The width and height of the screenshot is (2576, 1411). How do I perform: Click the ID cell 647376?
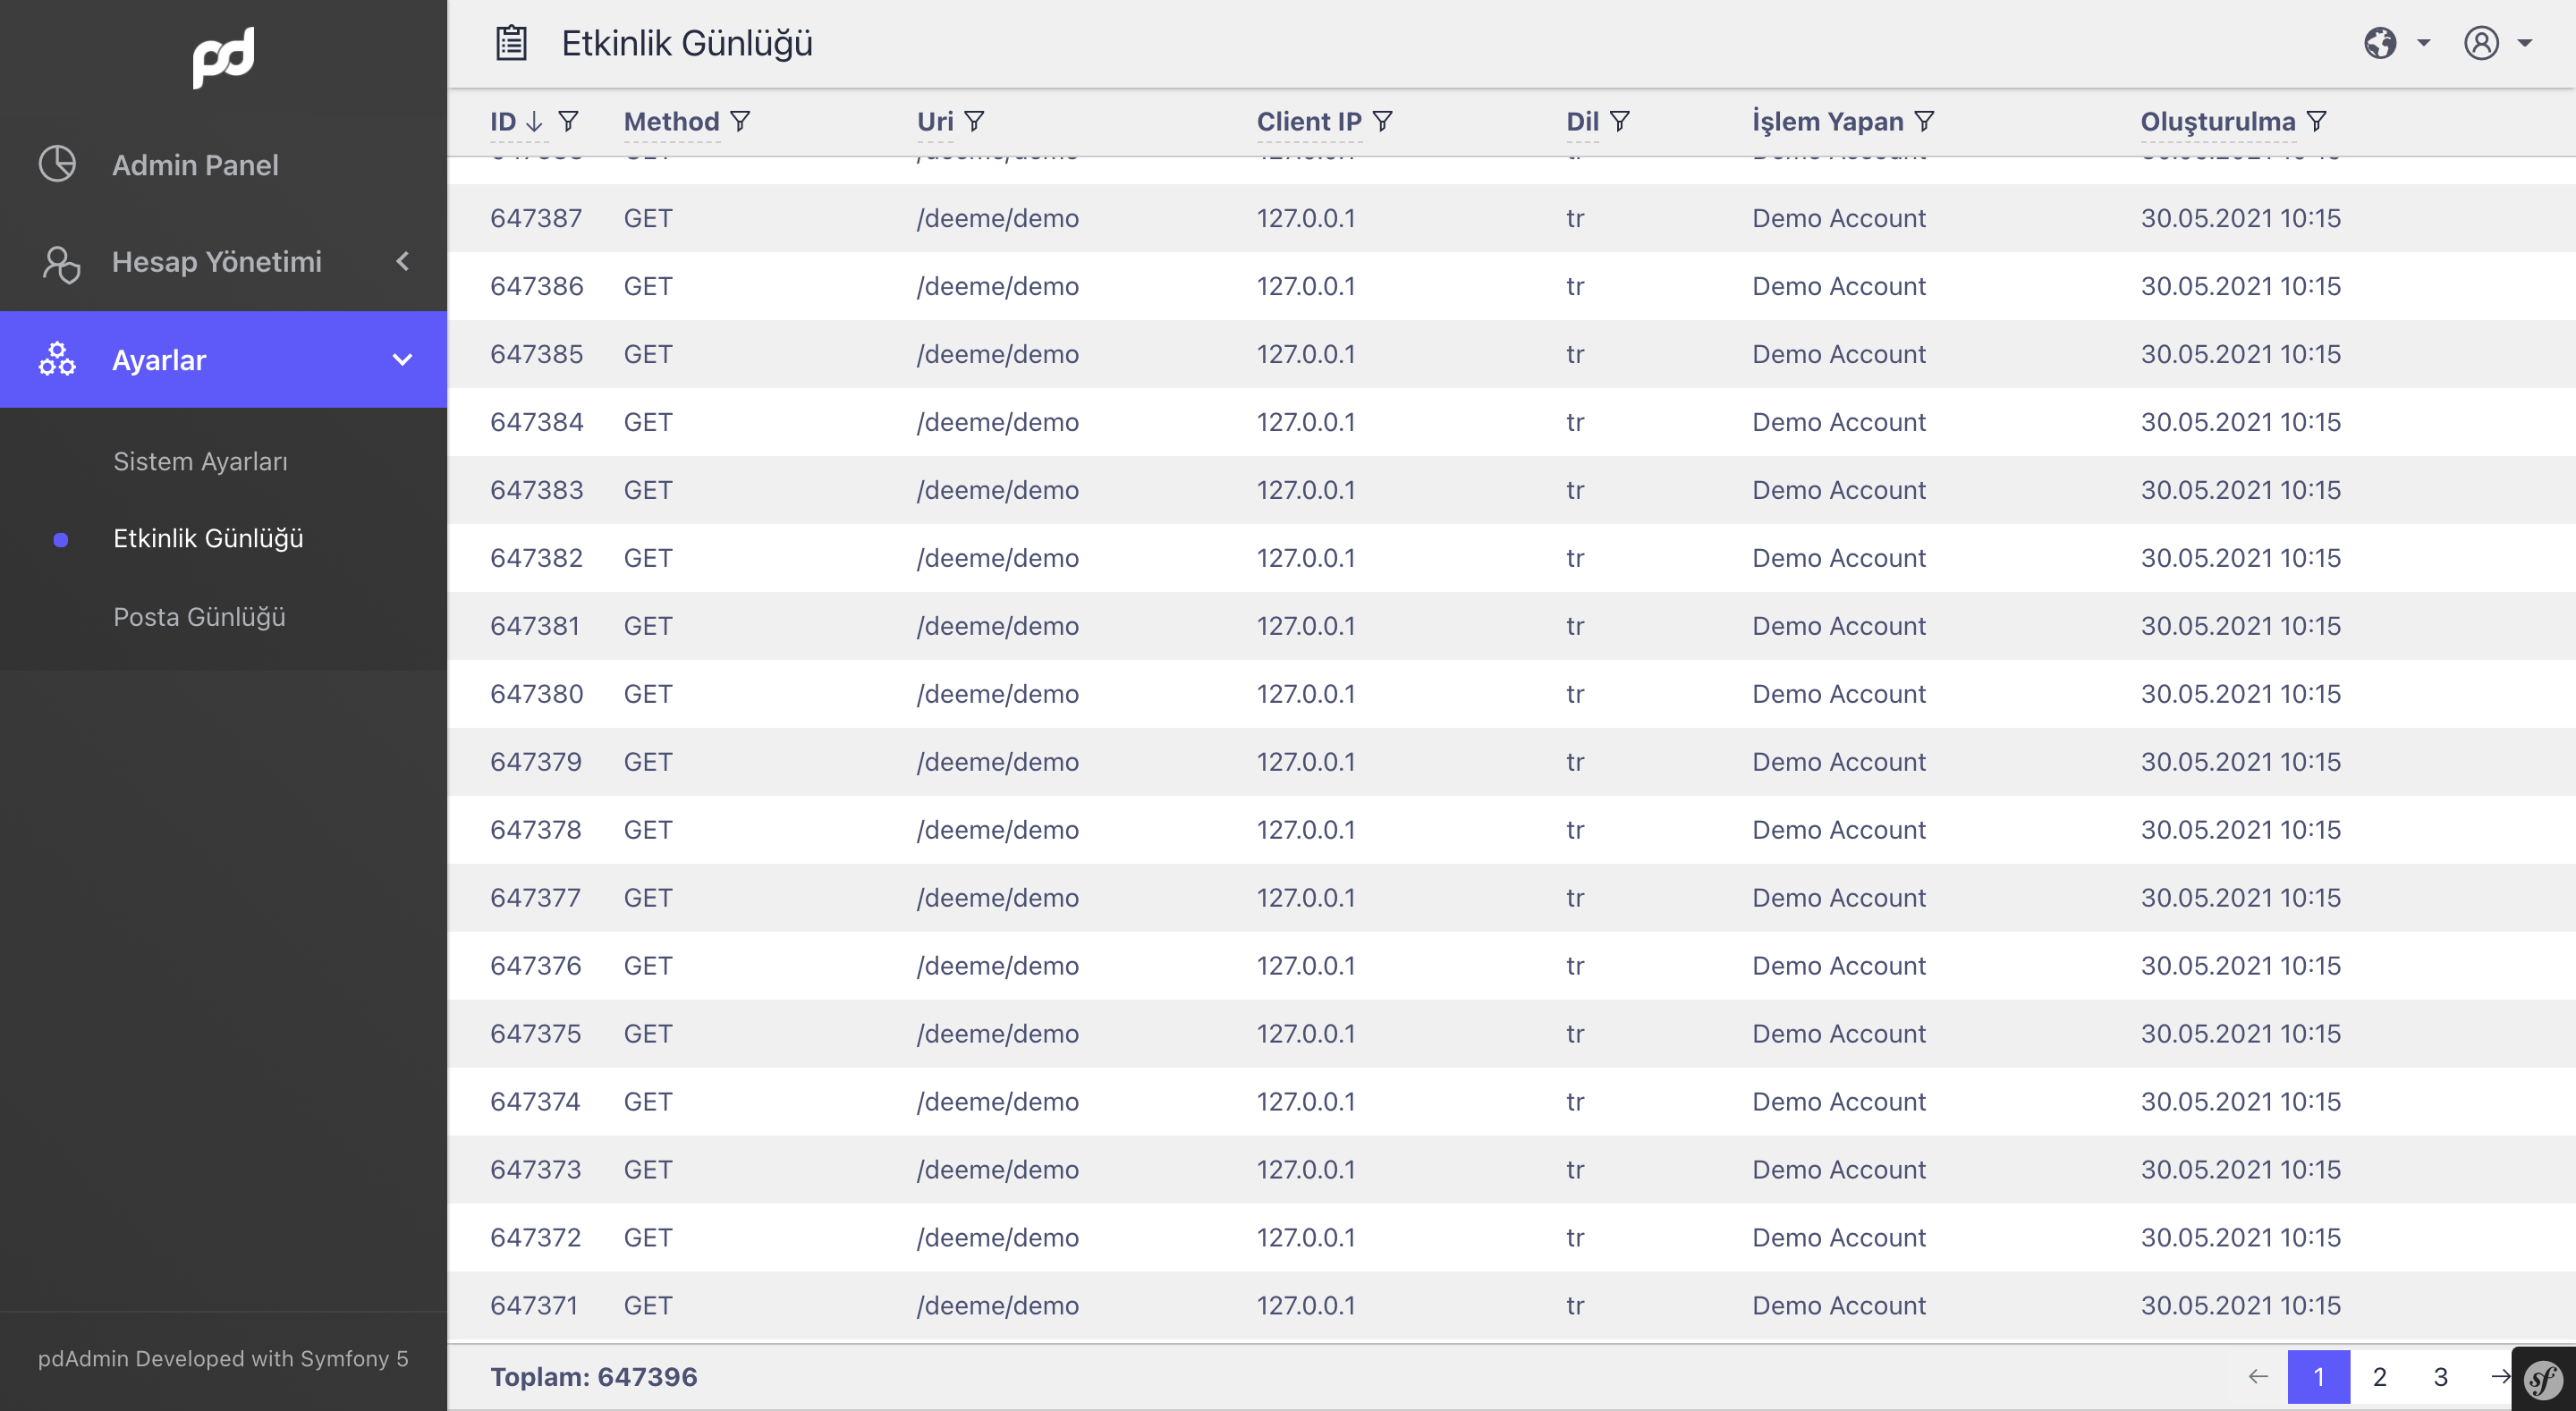point(536,966)
